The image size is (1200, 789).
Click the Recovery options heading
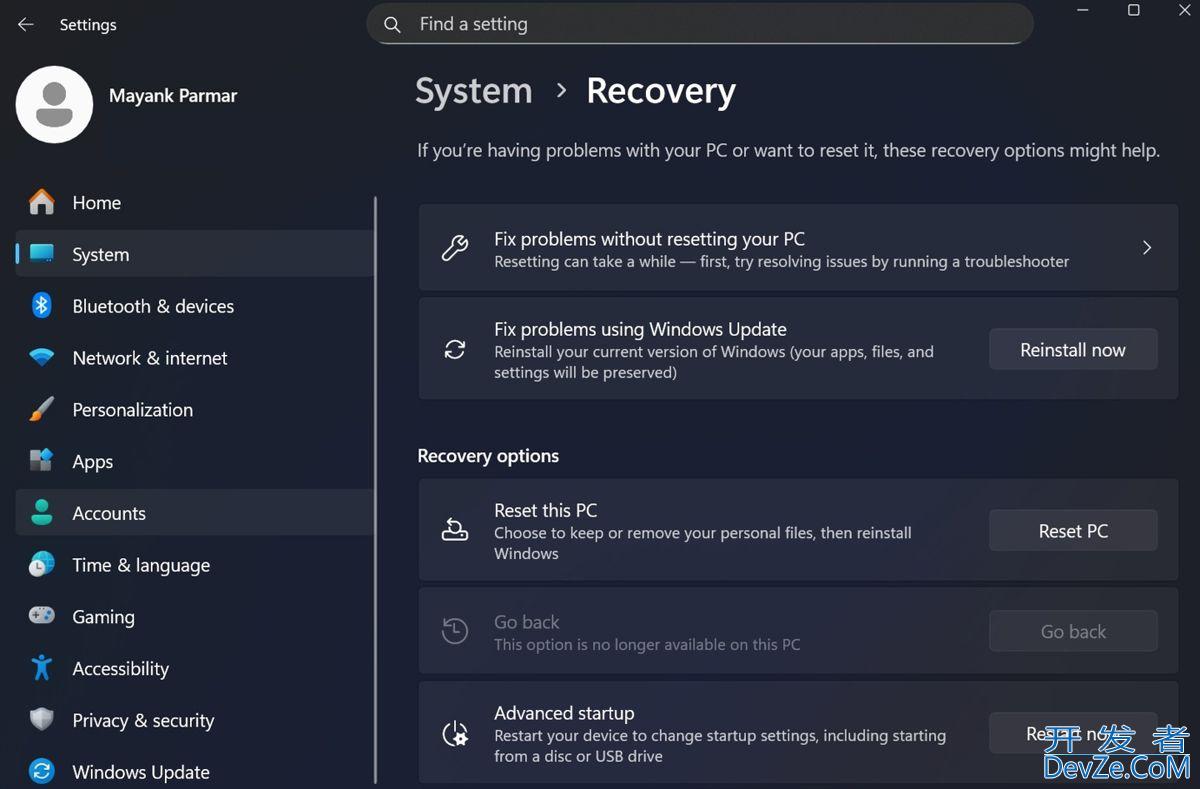pos(488,456)
